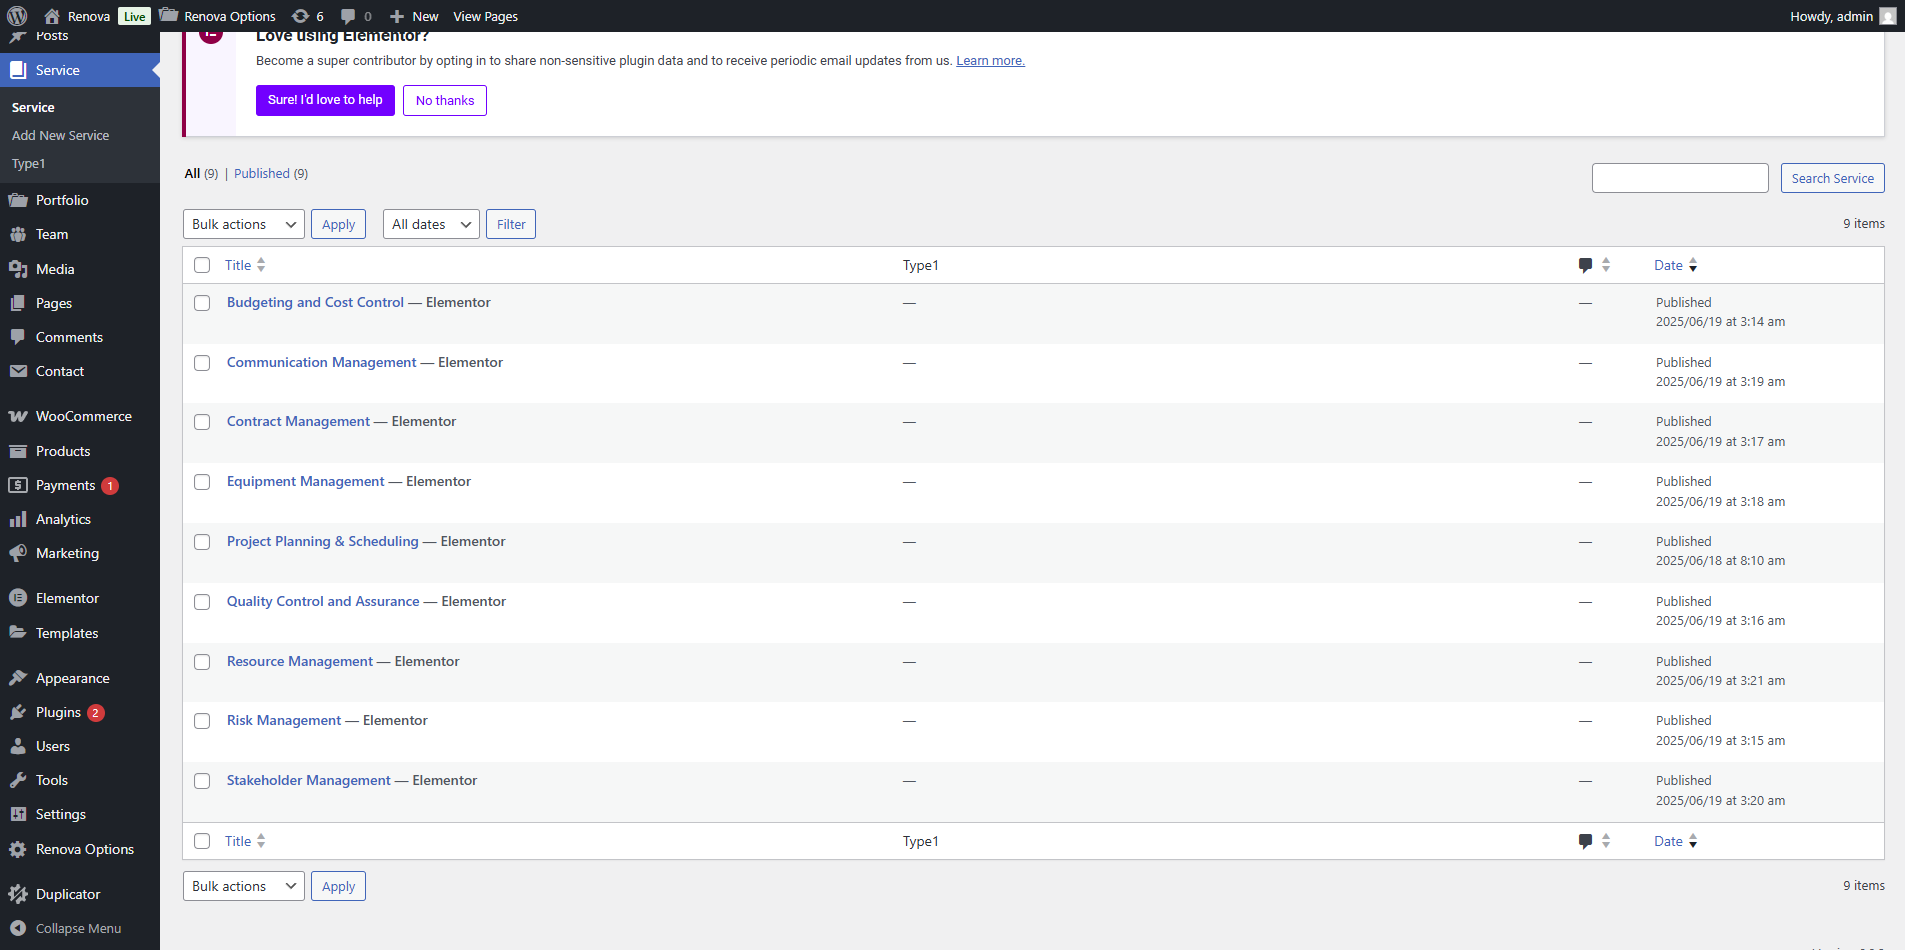1905x950 pixels.
Task: Click the comments bubble icon in admin bar
Action: (347, 16)
